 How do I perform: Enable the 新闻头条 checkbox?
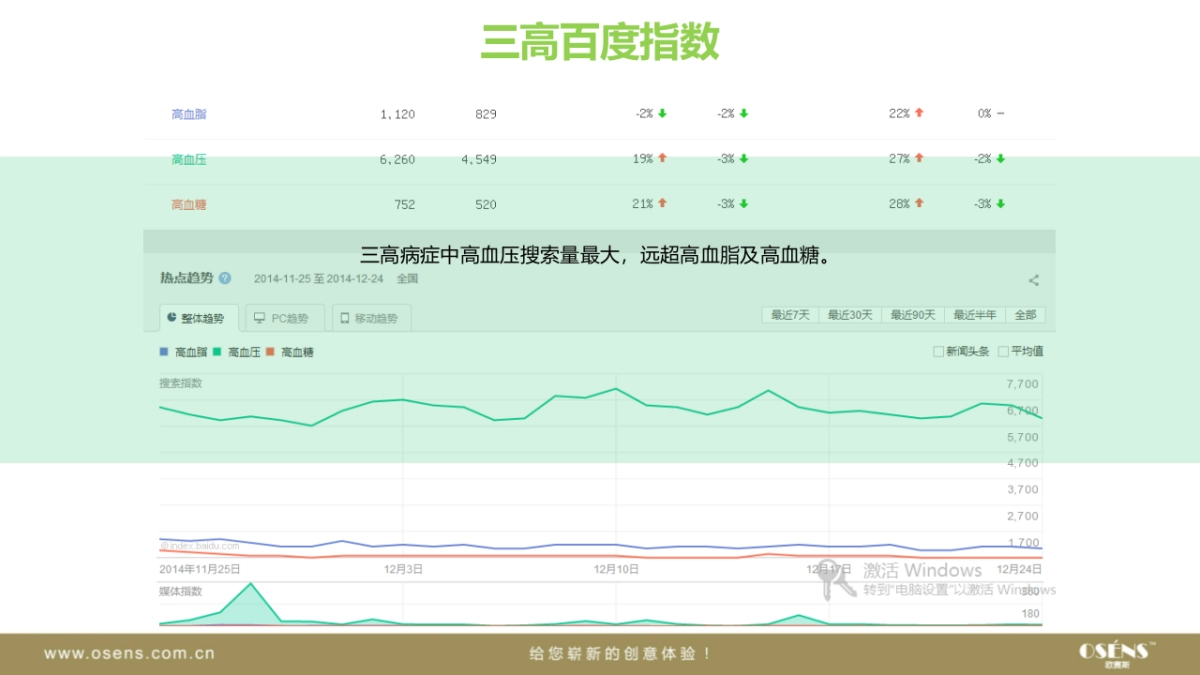939,351
